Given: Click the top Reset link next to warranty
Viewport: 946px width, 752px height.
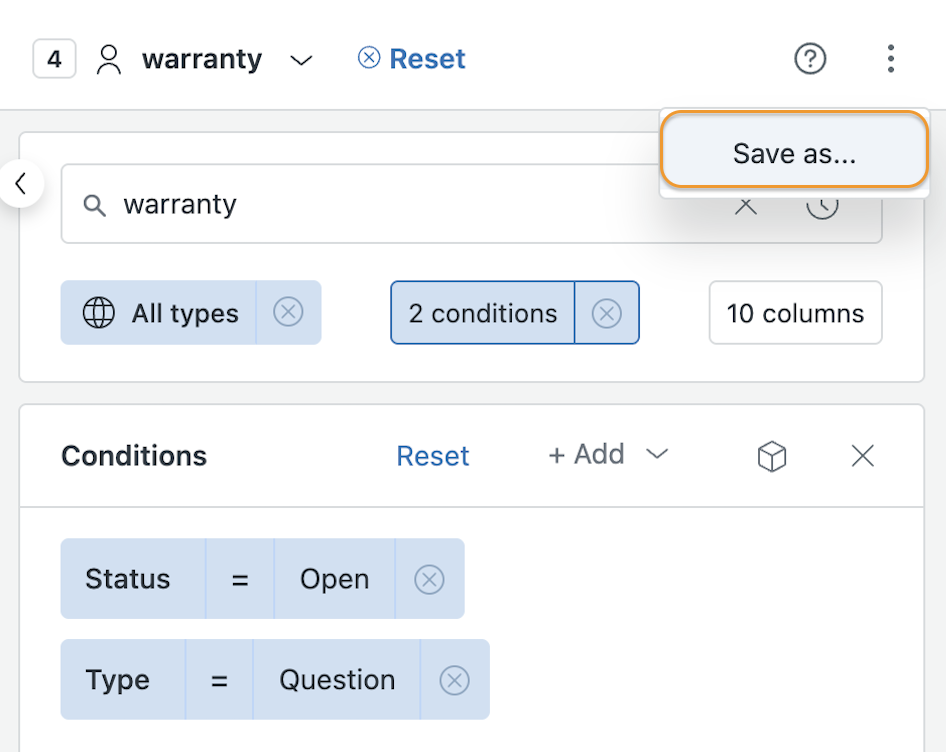Looking at the screenshot, I should pyautogui.click(x=411, y=59).
